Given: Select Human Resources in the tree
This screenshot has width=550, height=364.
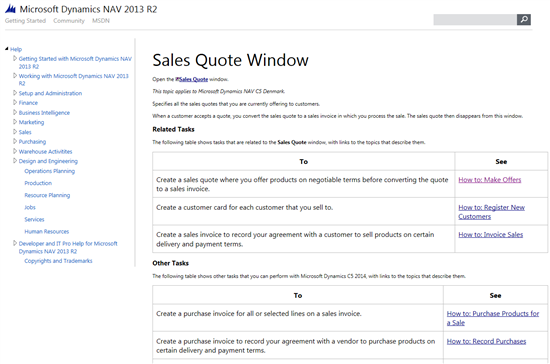Looking at the screenshot, I should click(47, 231).
